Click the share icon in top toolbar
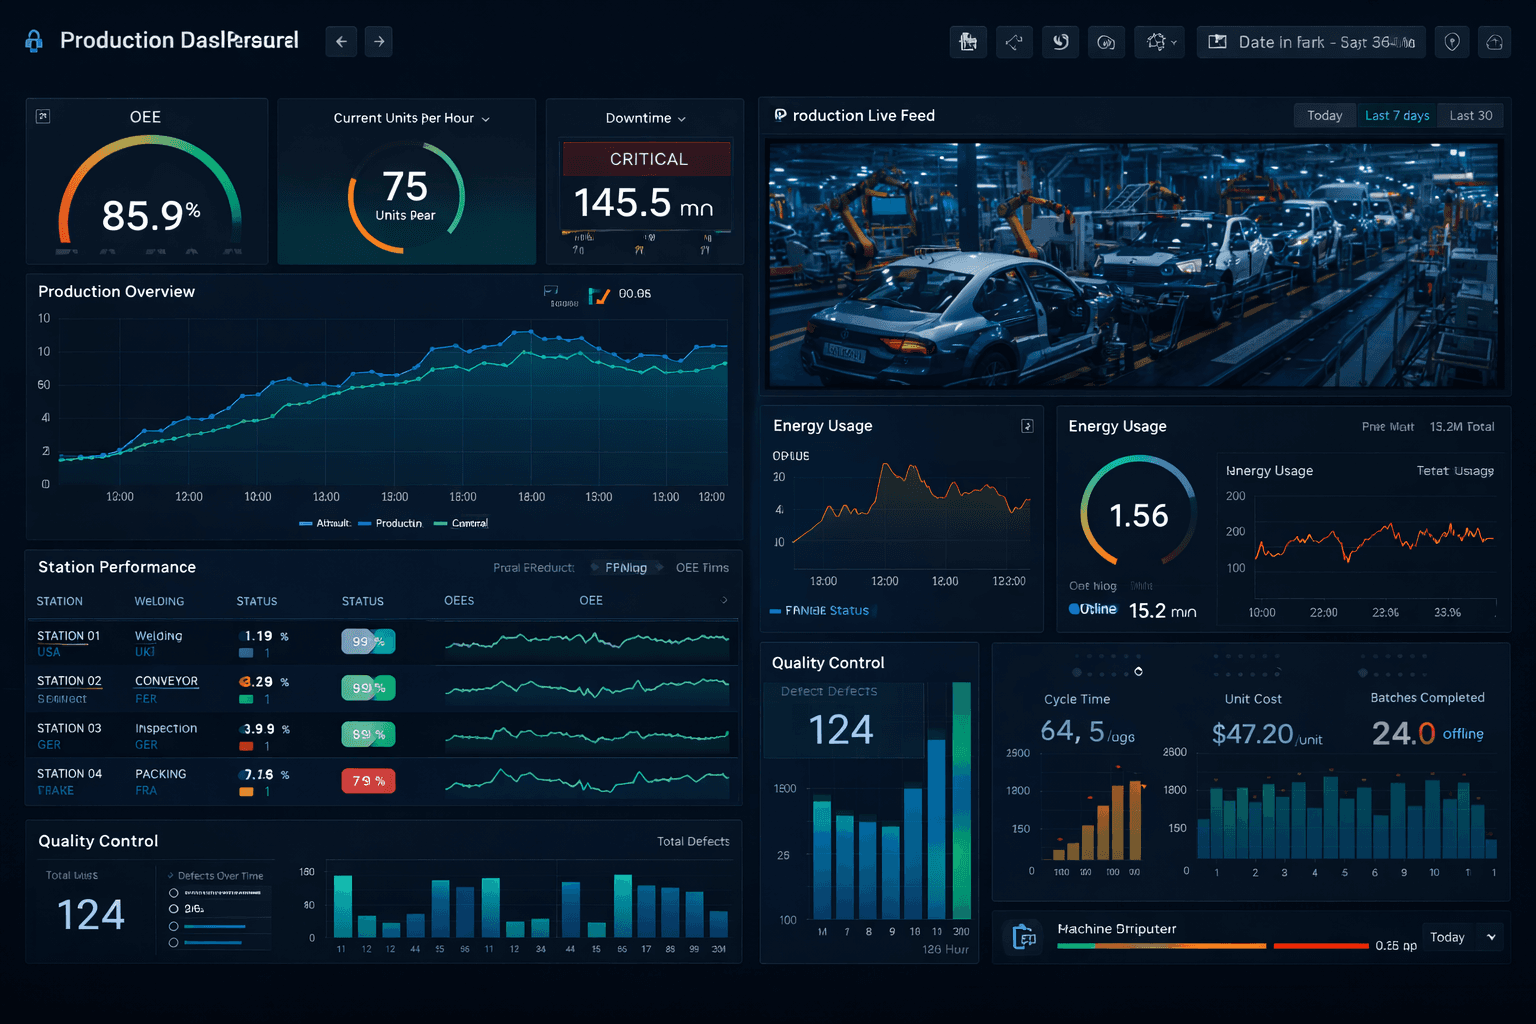This screenshot has width=1536, height=1024. point(1014,42)
